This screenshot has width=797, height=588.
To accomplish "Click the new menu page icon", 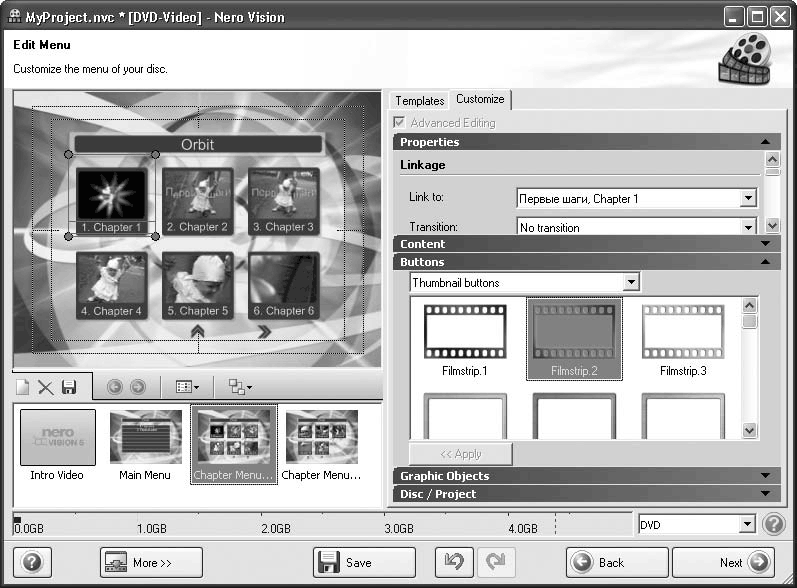I will point(22,387).
